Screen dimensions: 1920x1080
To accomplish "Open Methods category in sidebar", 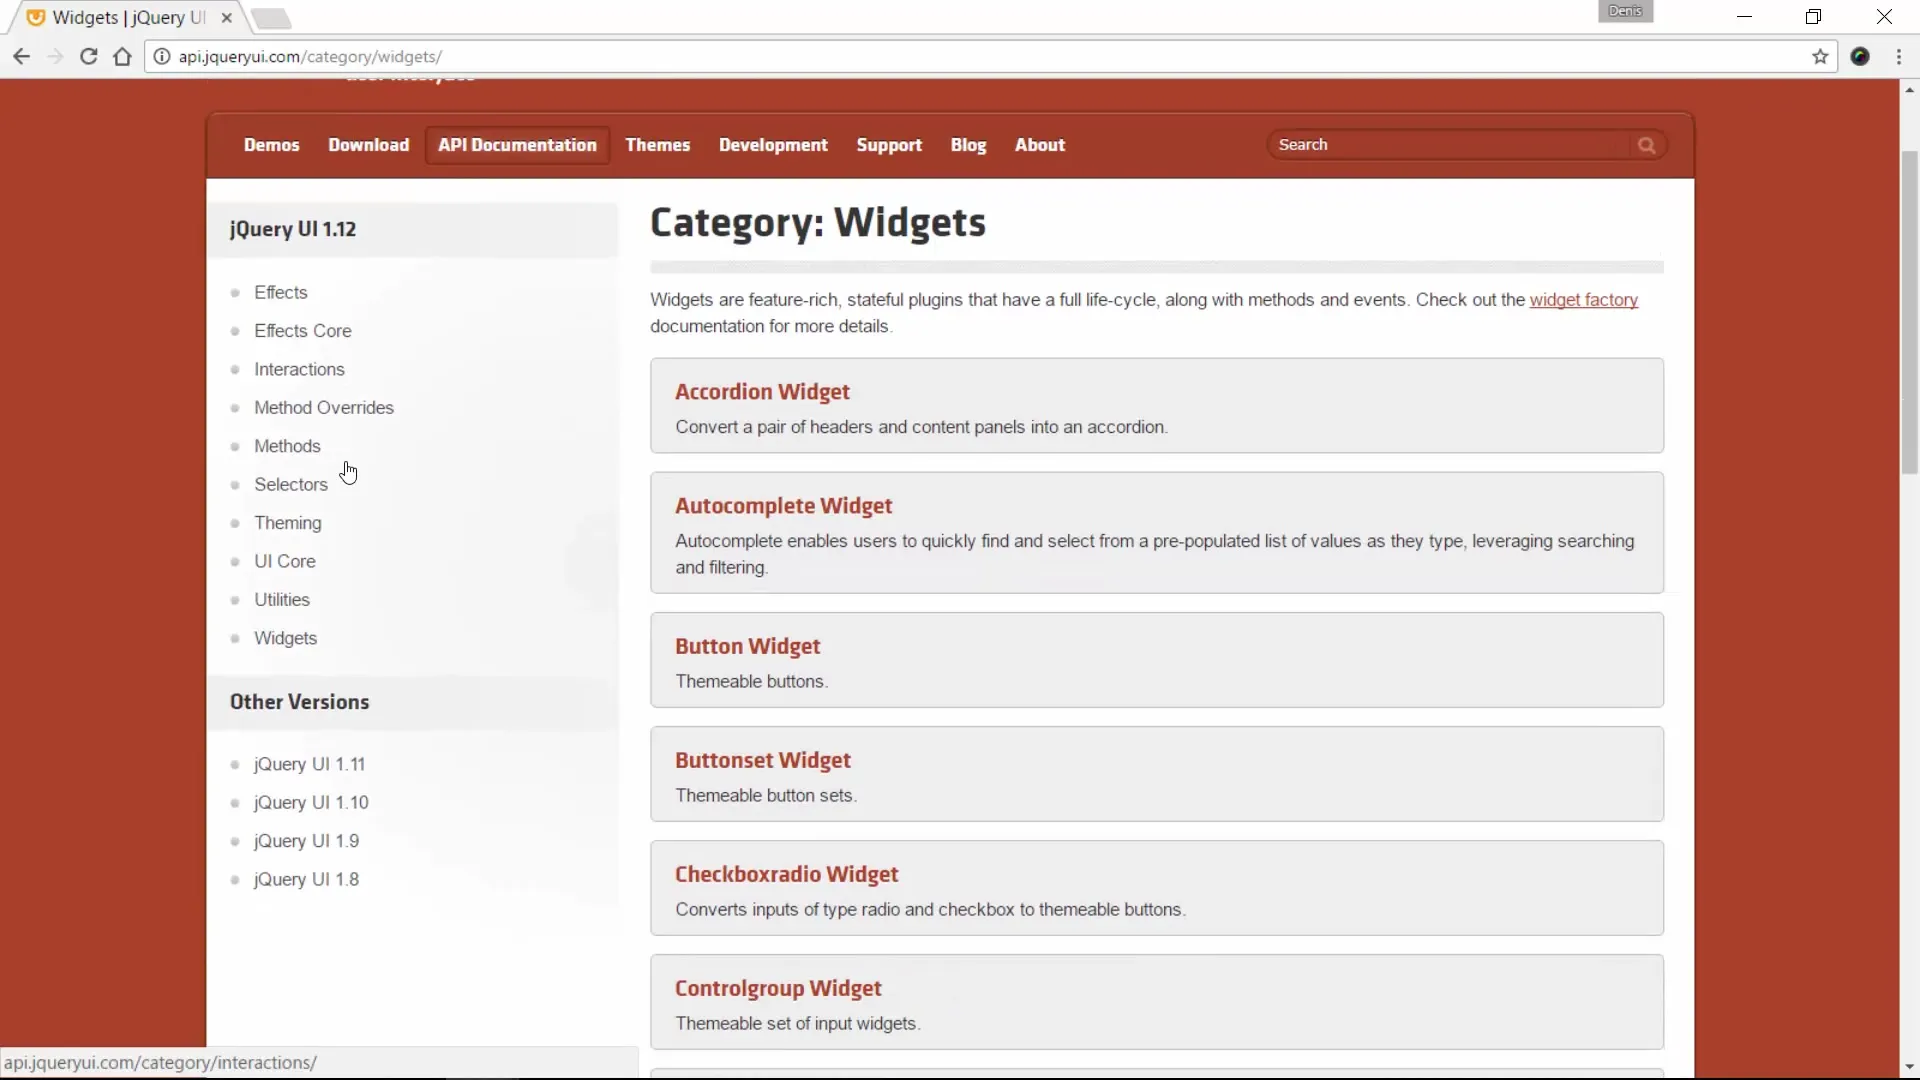I will pyautogui.click(x=287, y=446).
